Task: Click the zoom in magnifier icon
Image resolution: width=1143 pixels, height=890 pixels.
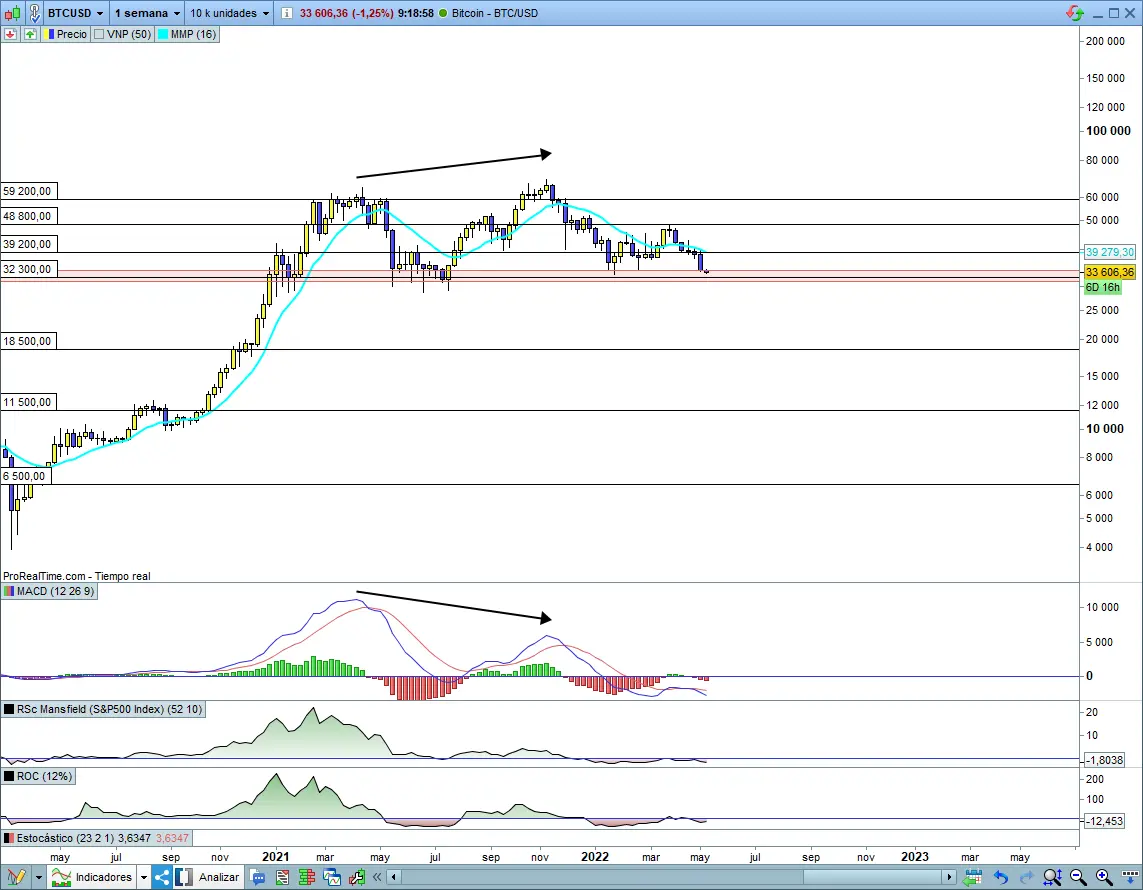Action: 1102,877
